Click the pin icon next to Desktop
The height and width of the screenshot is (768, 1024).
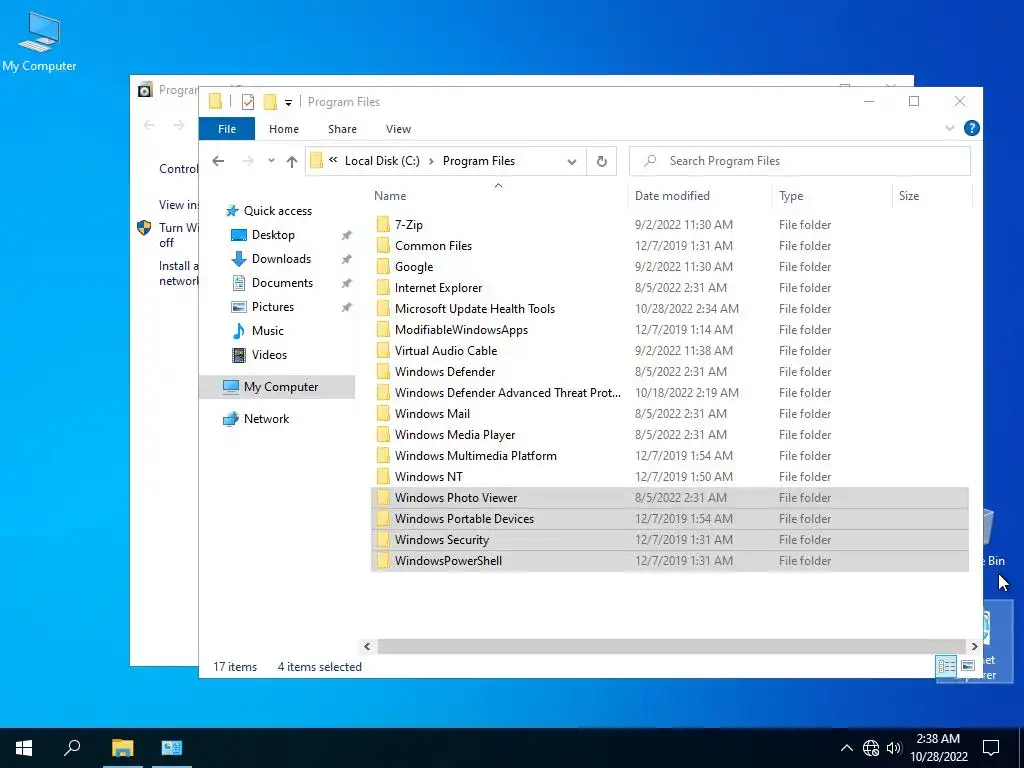[347, 235]
